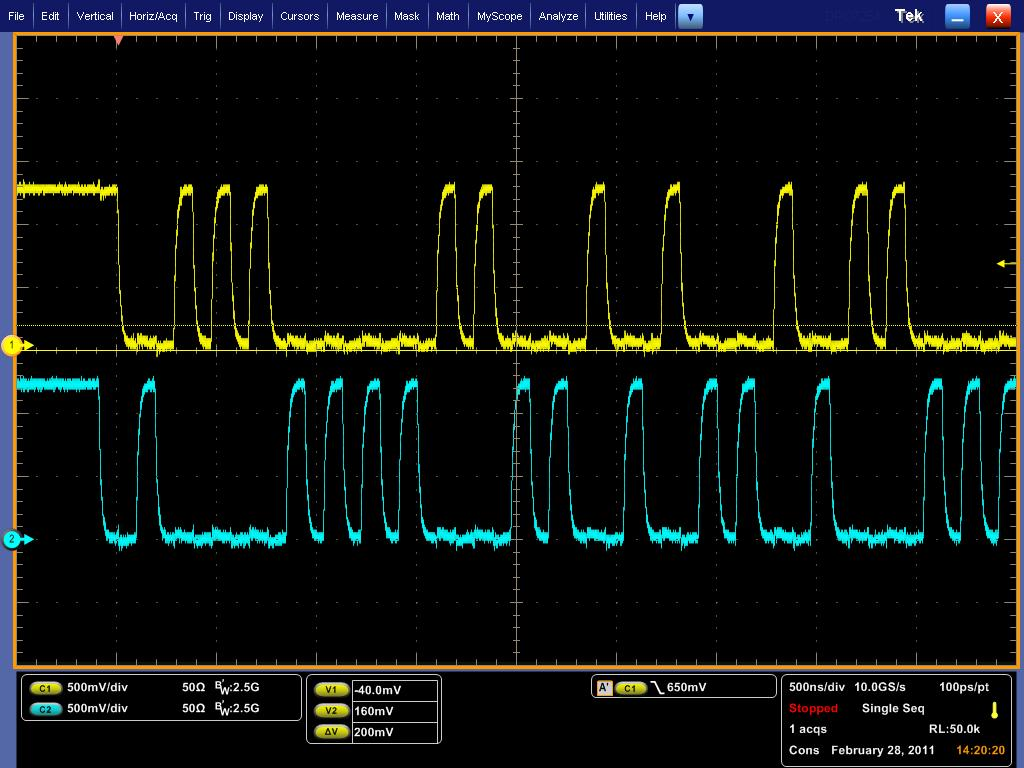Open the Vertical menu
Image resolution: width=1024 pixels, height=768 pixels.
point(95,16)
